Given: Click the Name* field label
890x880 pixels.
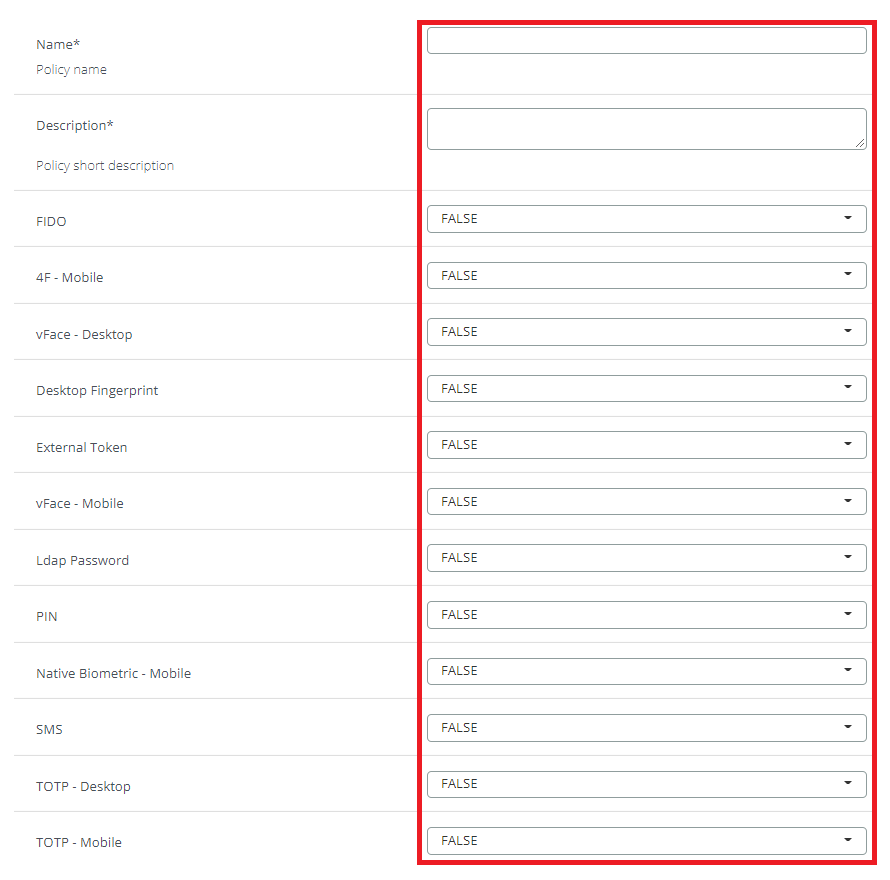Looking at the screenshot, I should click(x=58, y=44).
